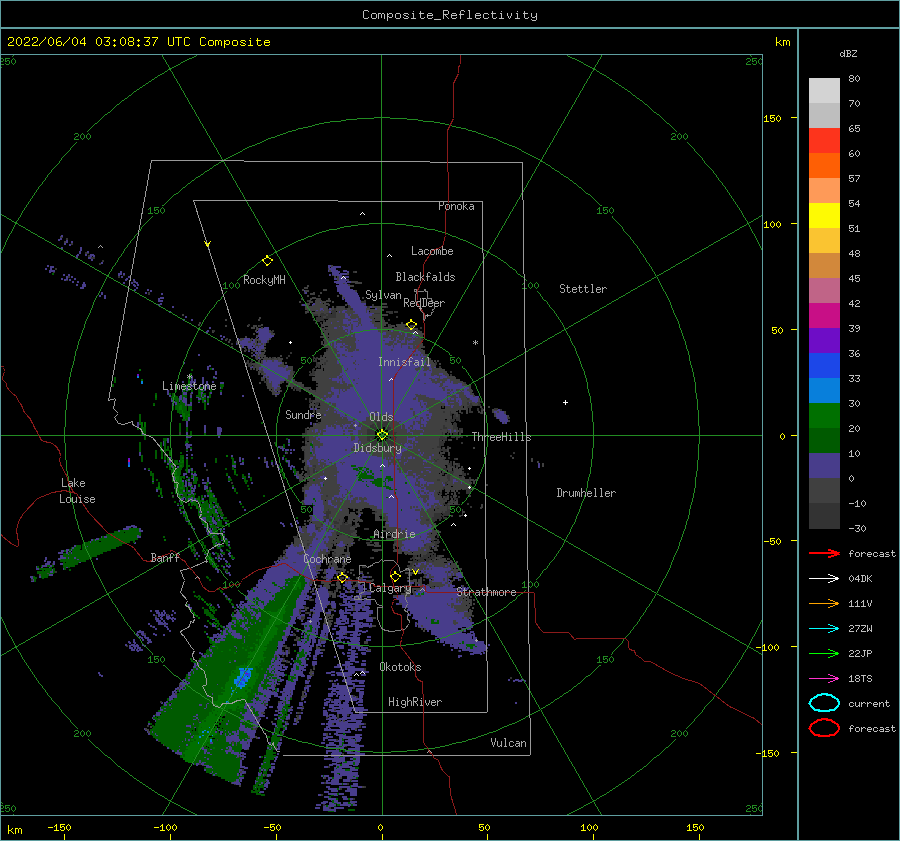The width and height of the screenshot is (900, 841).
Task: Click the yellow station marker near Cochrane
Action: [x=342, y=577]
